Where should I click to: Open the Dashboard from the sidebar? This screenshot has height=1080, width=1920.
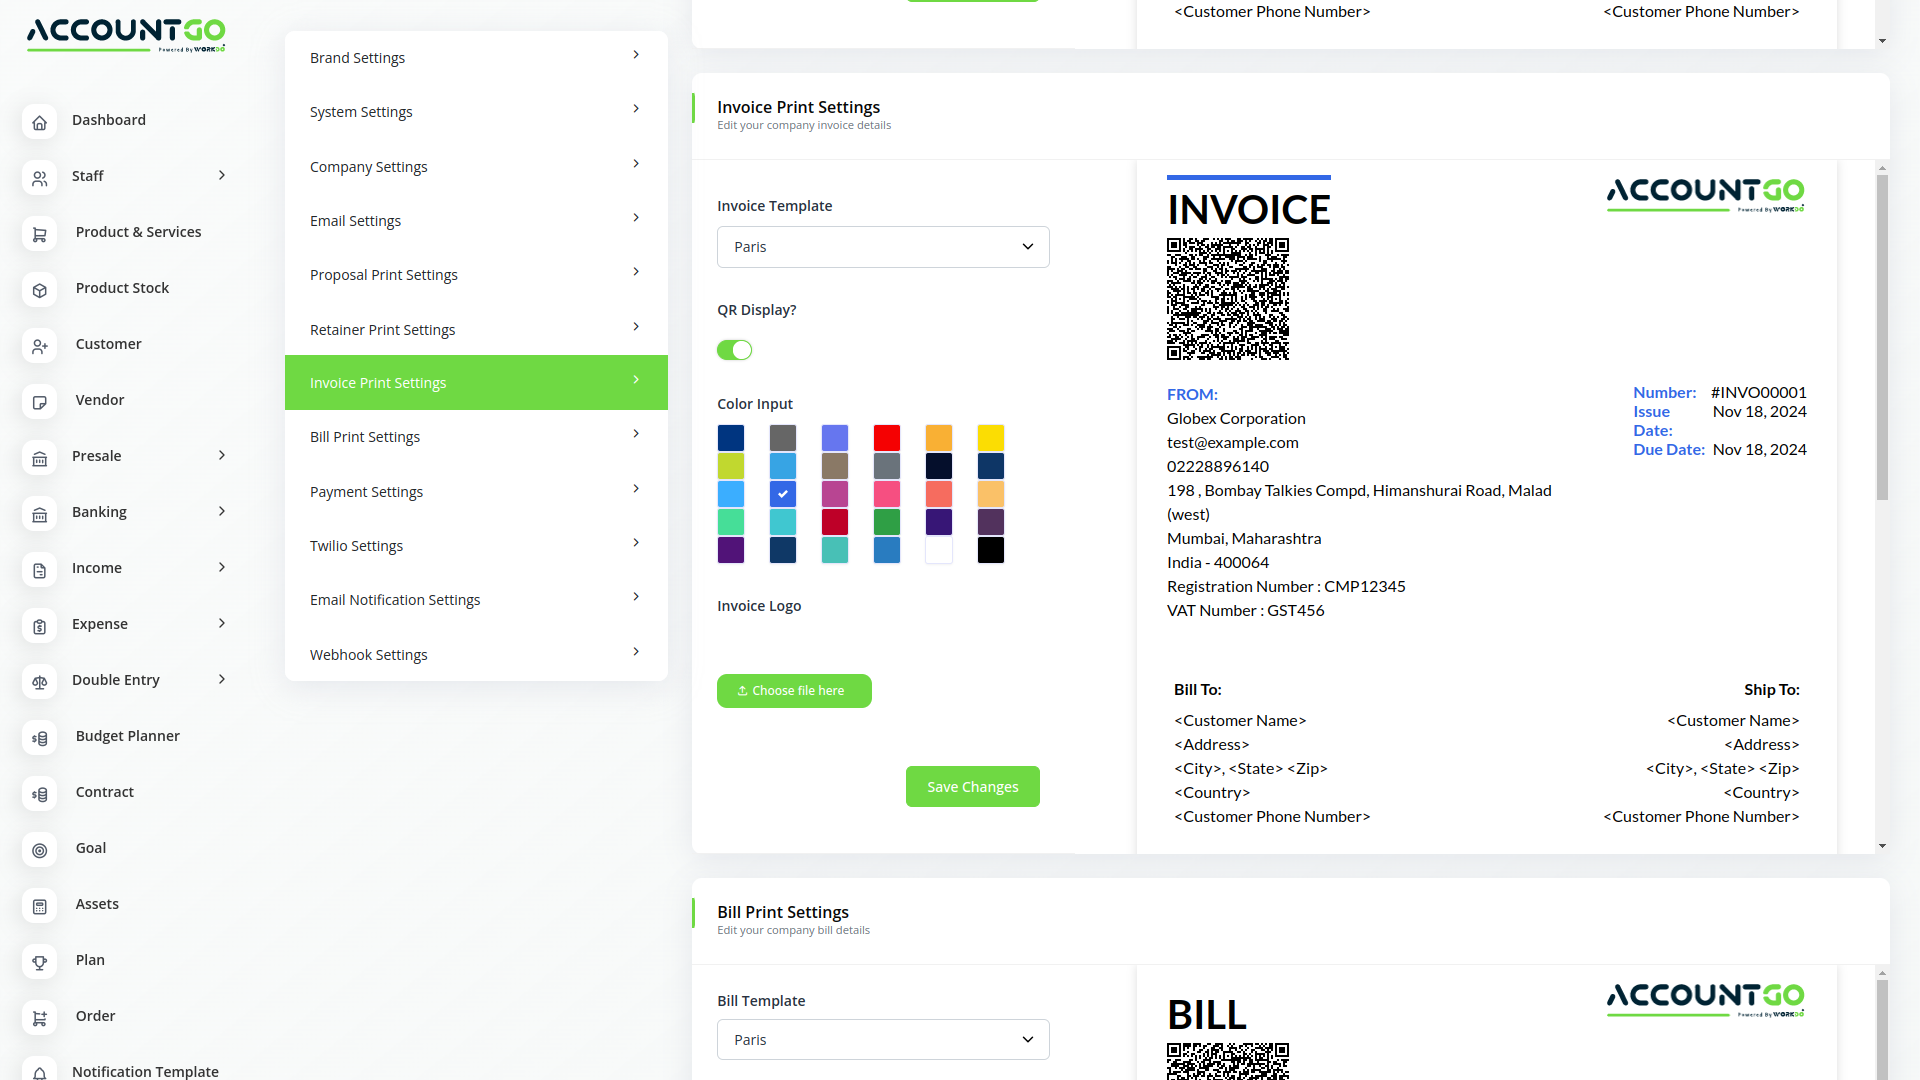(39, 122)
